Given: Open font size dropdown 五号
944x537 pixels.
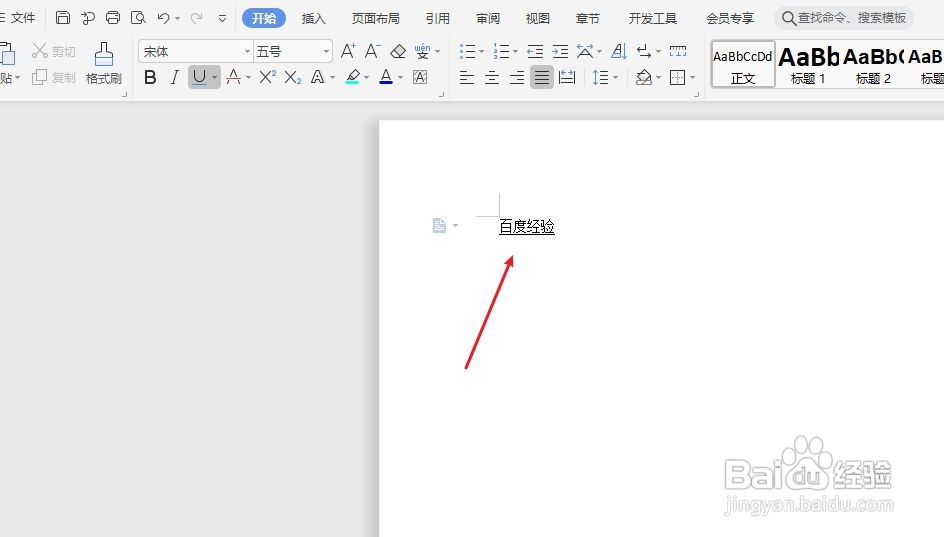Looking at the screenshot, I should tap(326, 52).
